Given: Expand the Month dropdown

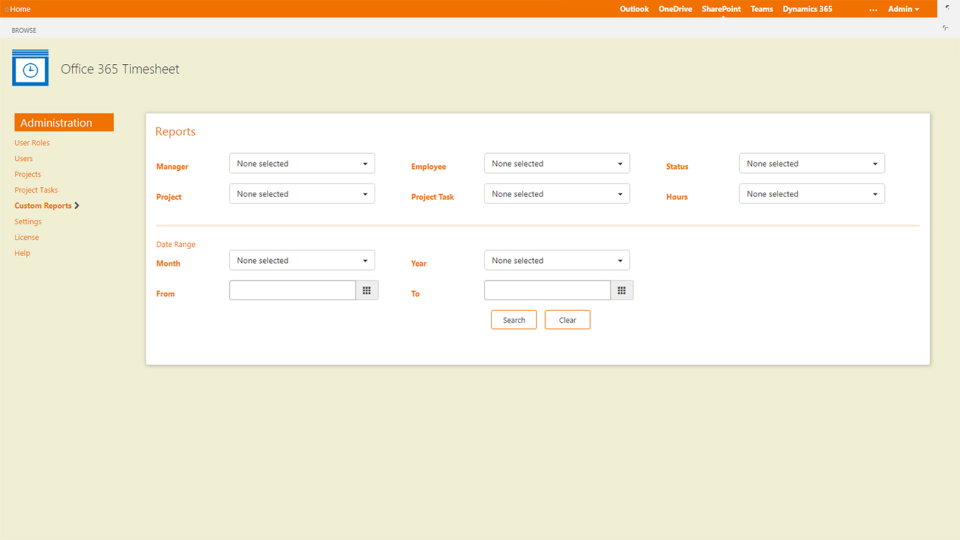Looking at the screenshot, I should [x=302, y=260].
